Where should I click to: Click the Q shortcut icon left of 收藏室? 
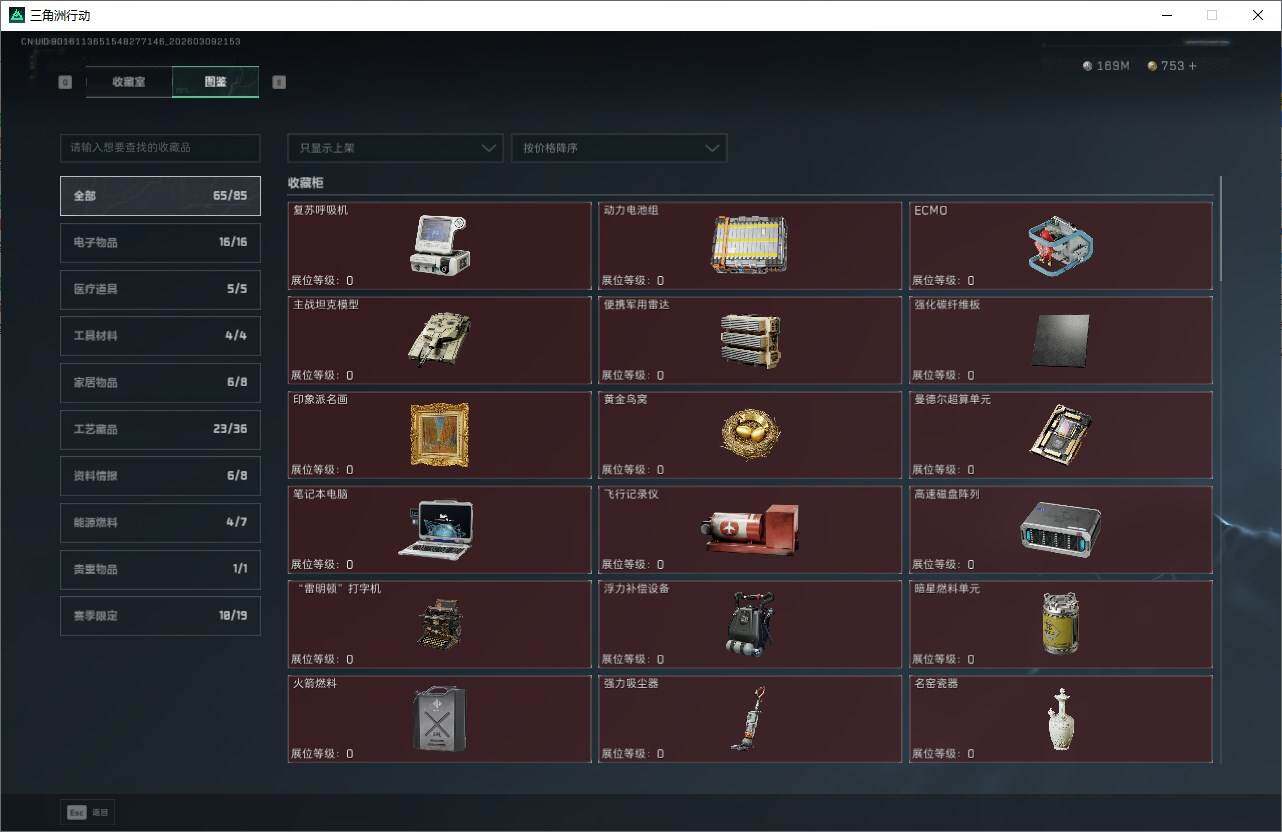pyautogui.click(x=65, y=82)
